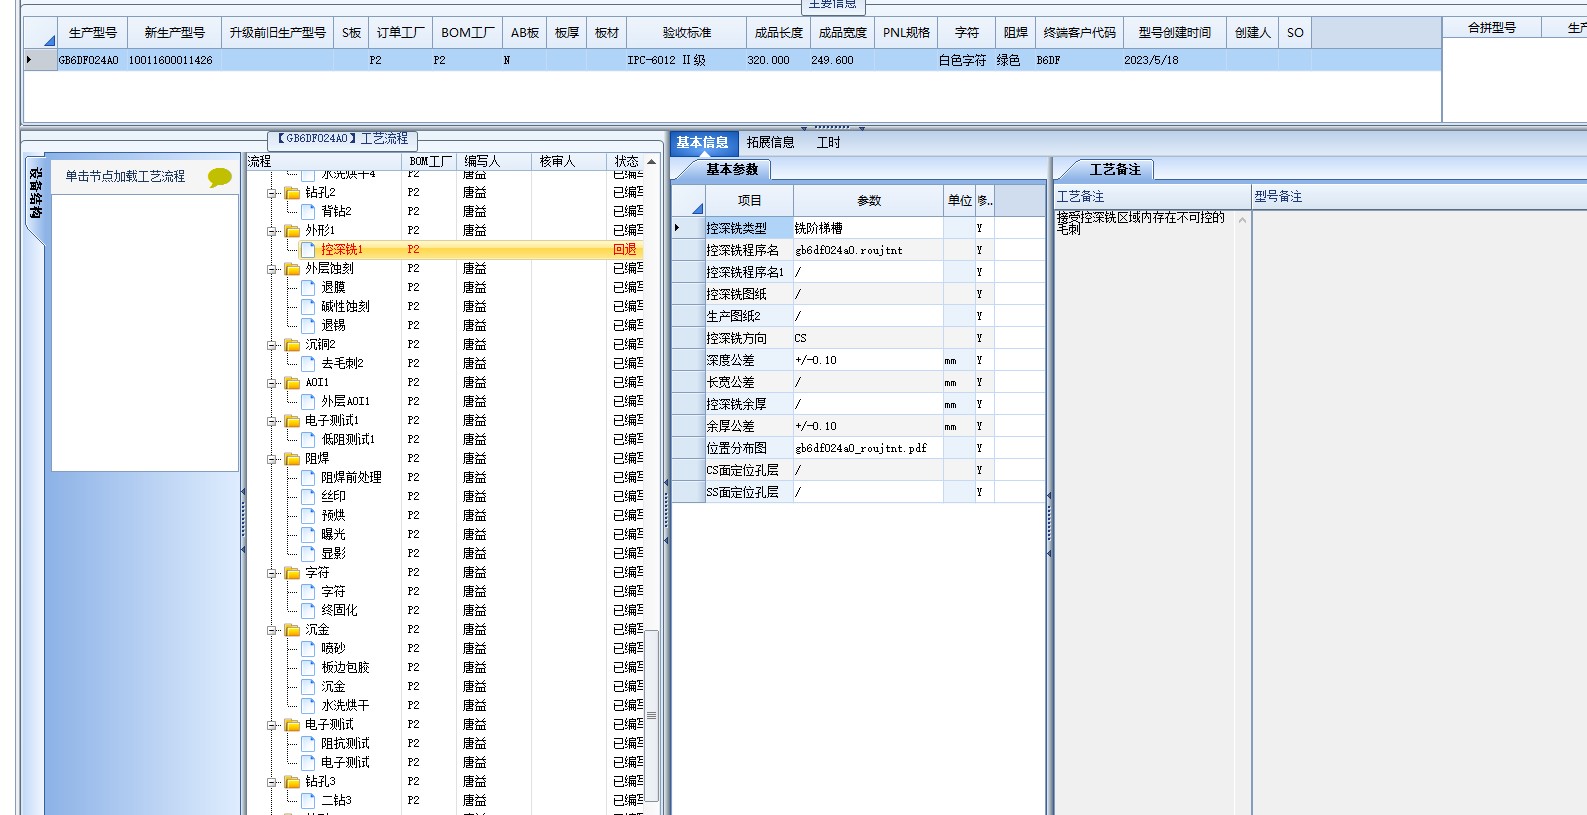Click the document icon of 去毛刺2
1587x815 pixels.
click(308, 363)
